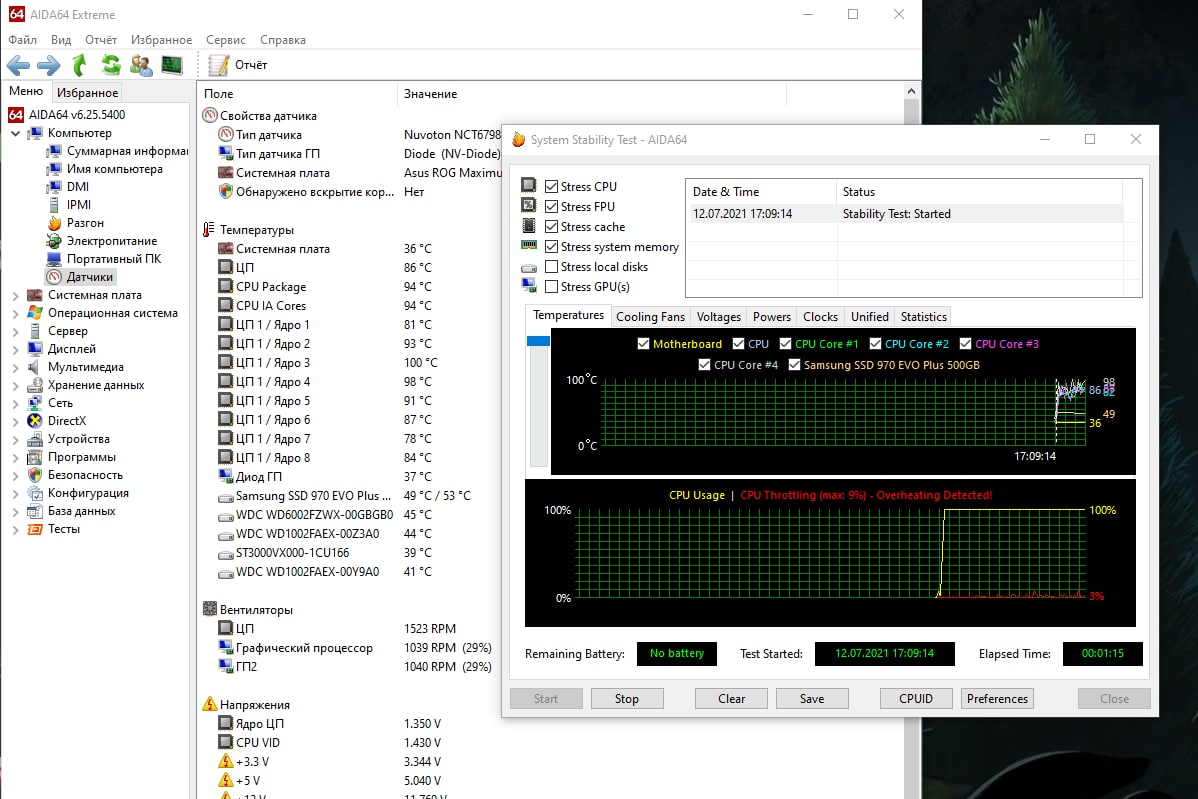Click the CPUID button
This screenshot has height=799, width=1198.
tap(915, 698)
